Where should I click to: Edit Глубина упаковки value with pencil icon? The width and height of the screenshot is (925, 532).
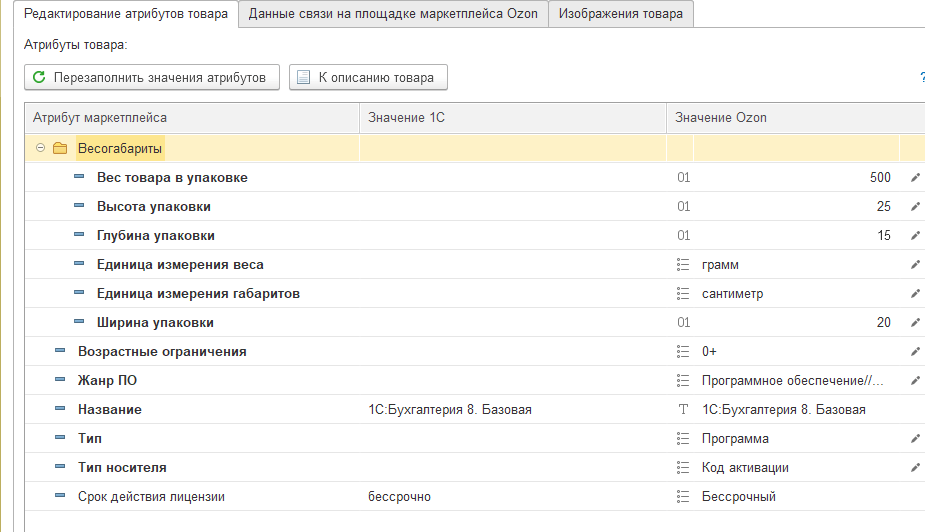(915, 235)
